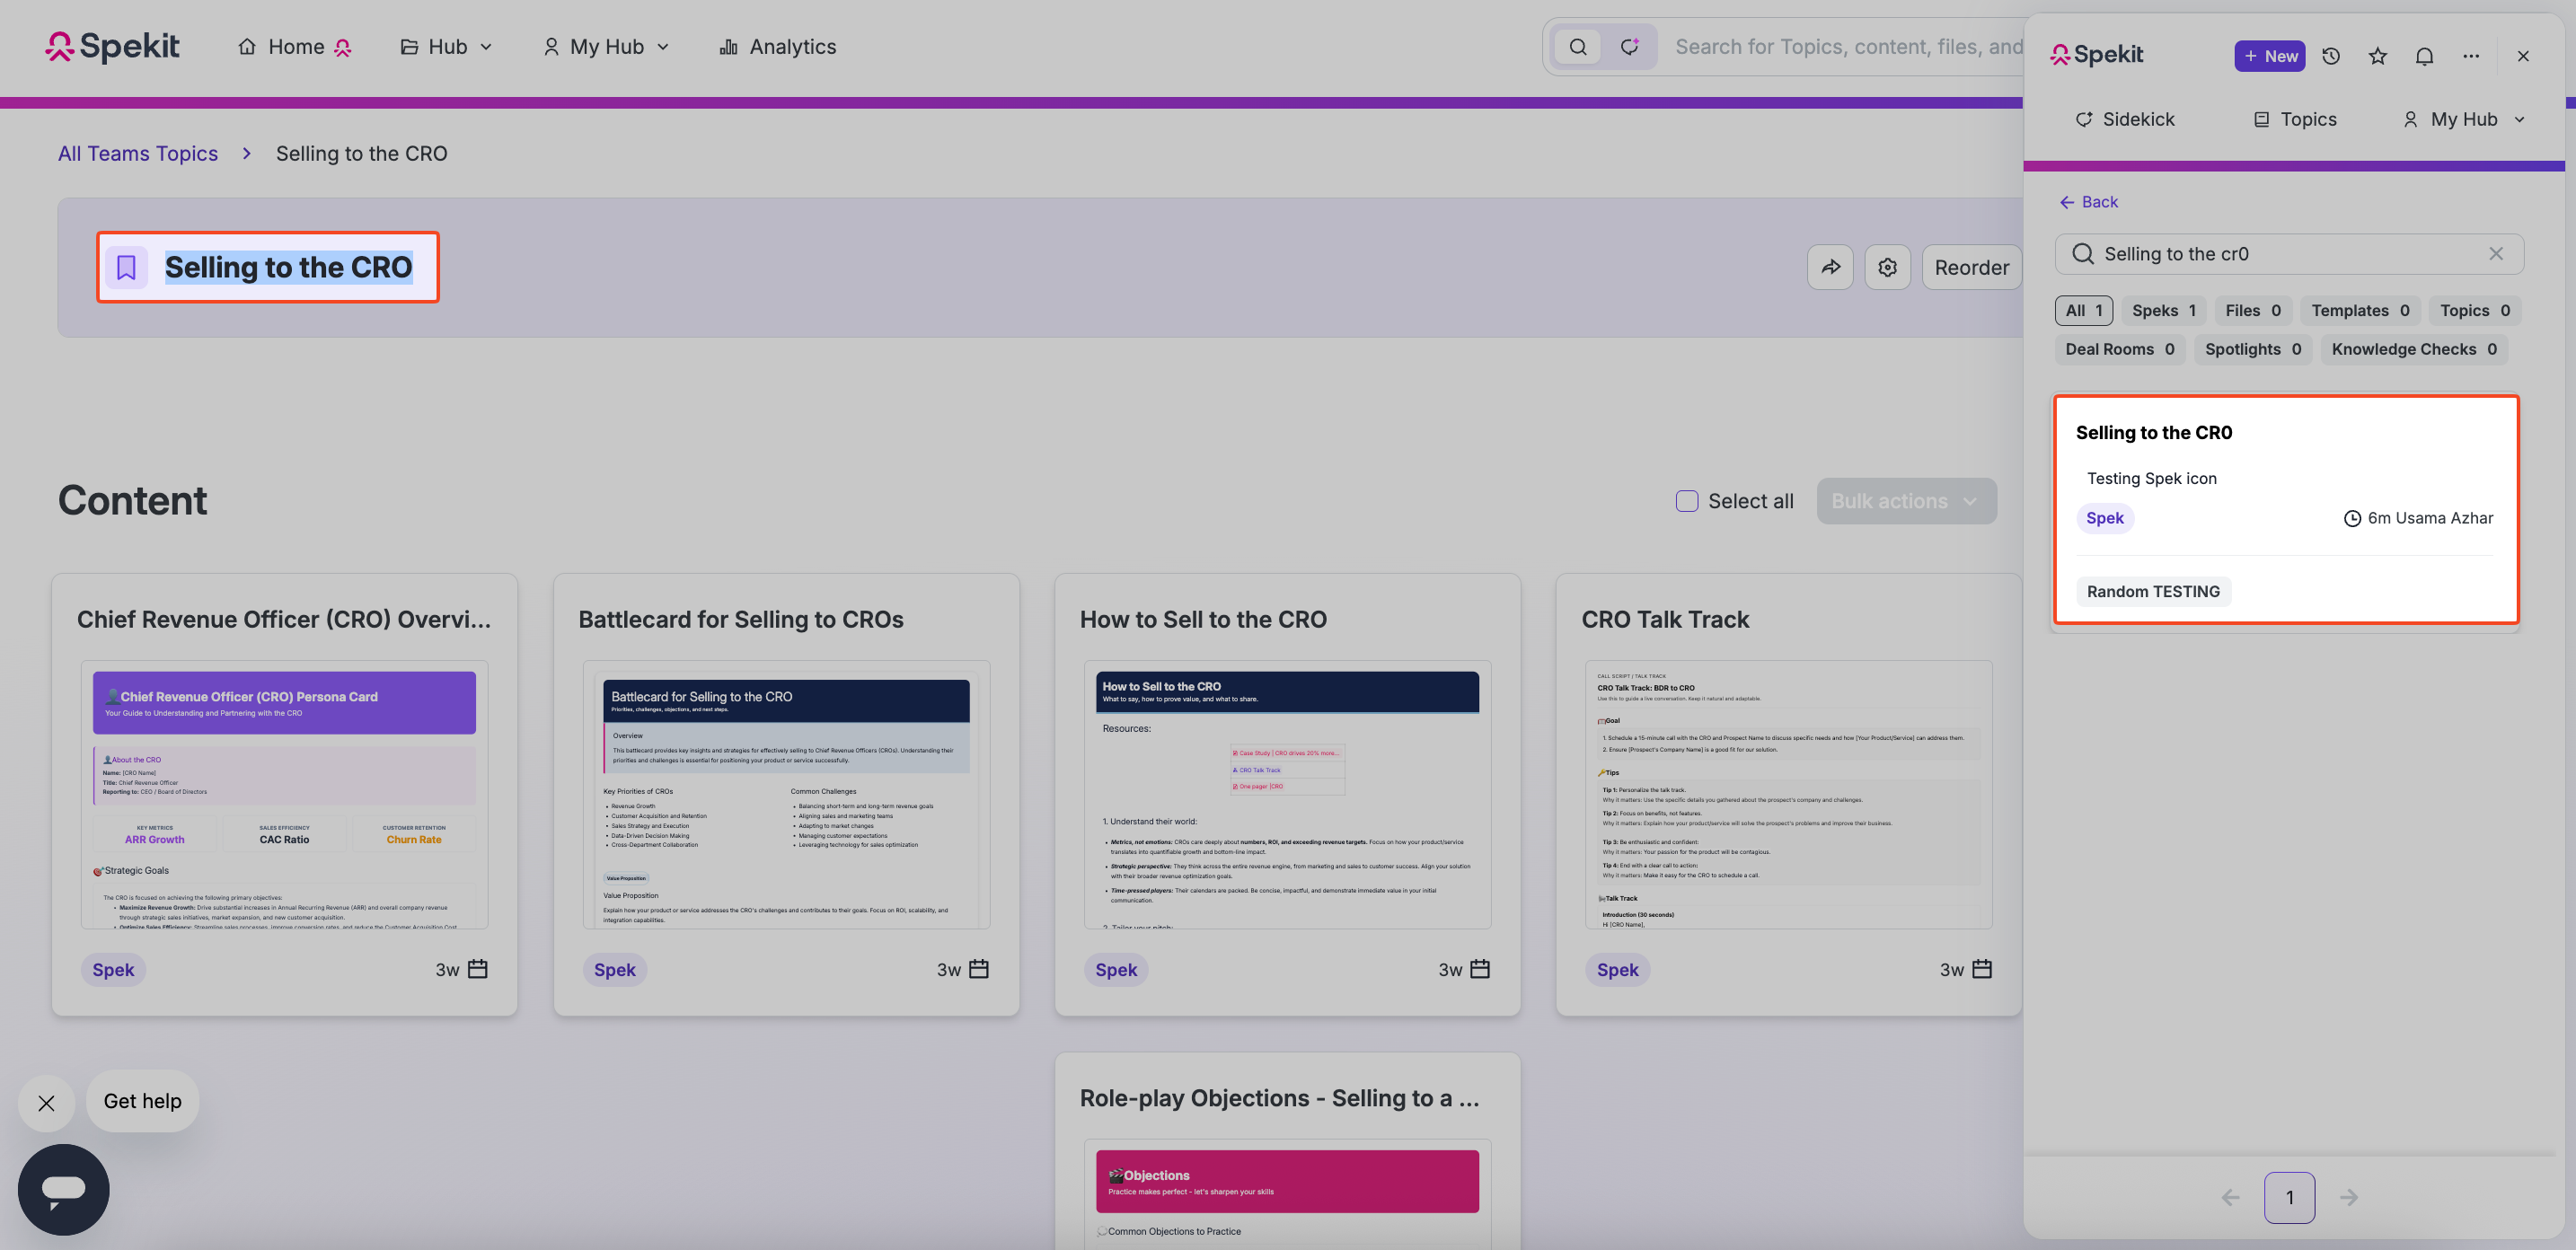Filter results by Spotlights
Viewport: 2576px width, 1250px height.
click(x=2253, y=349)
